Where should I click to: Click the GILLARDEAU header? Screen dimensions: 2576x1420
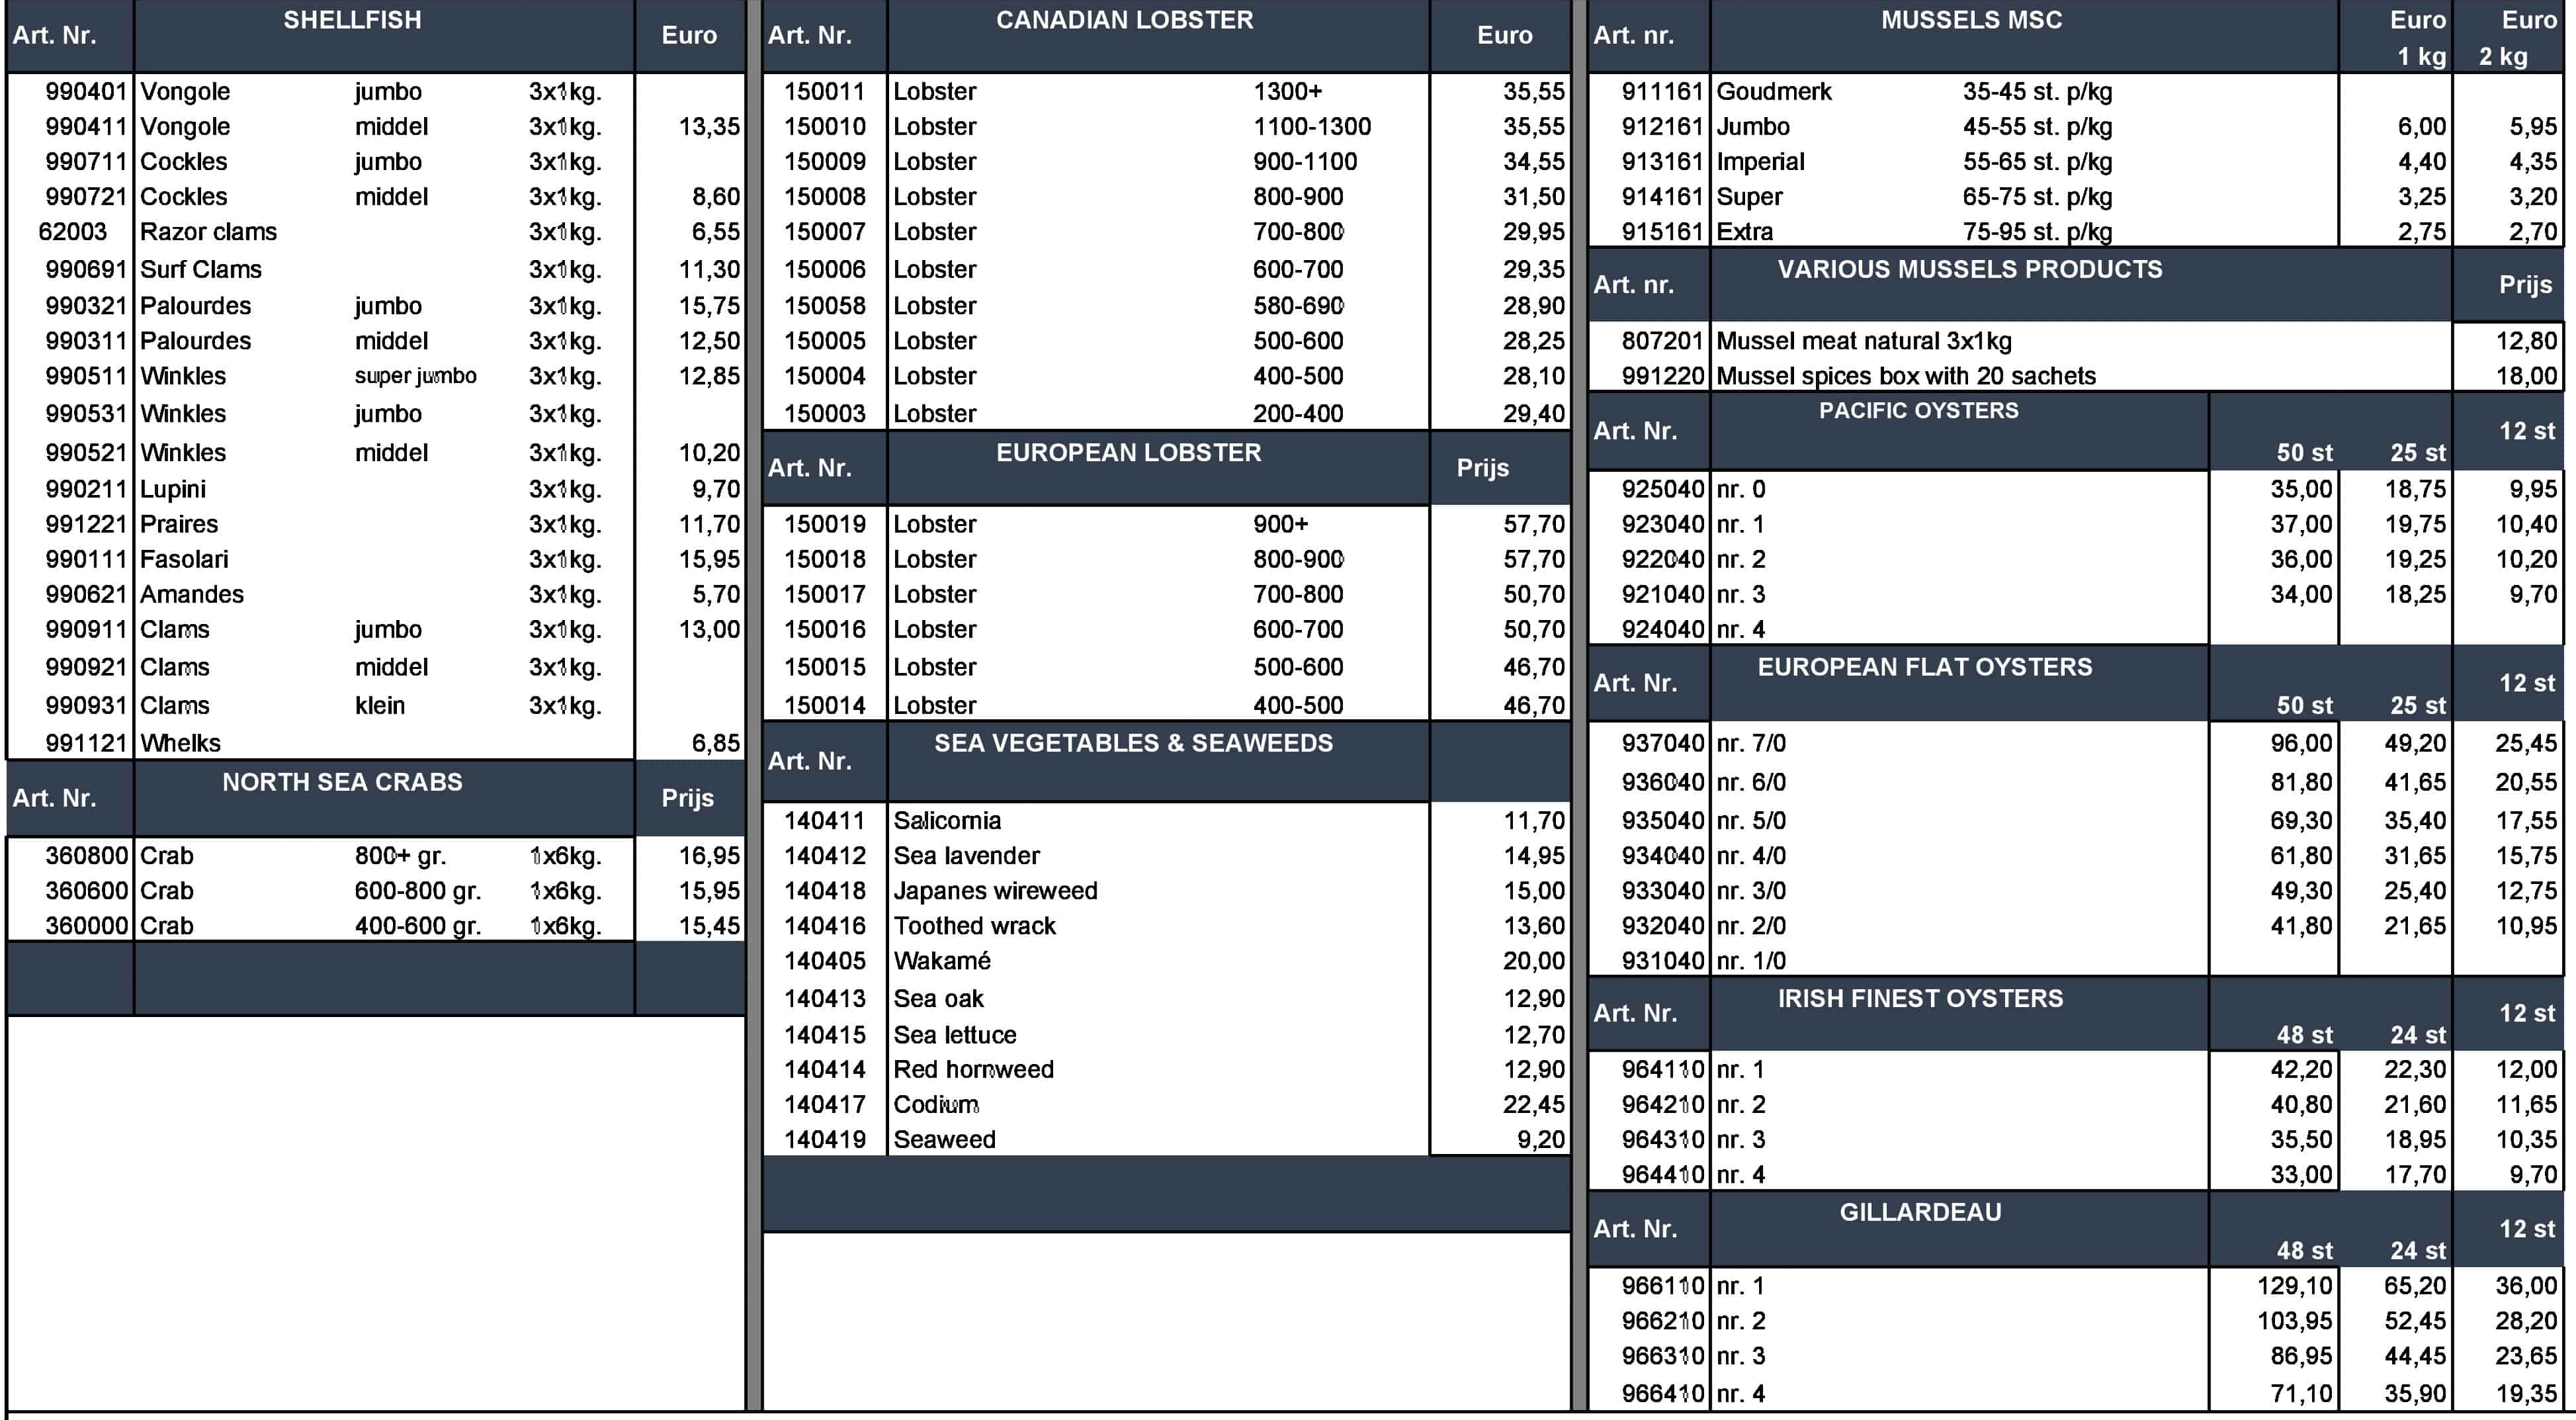pos(1920,1212)
